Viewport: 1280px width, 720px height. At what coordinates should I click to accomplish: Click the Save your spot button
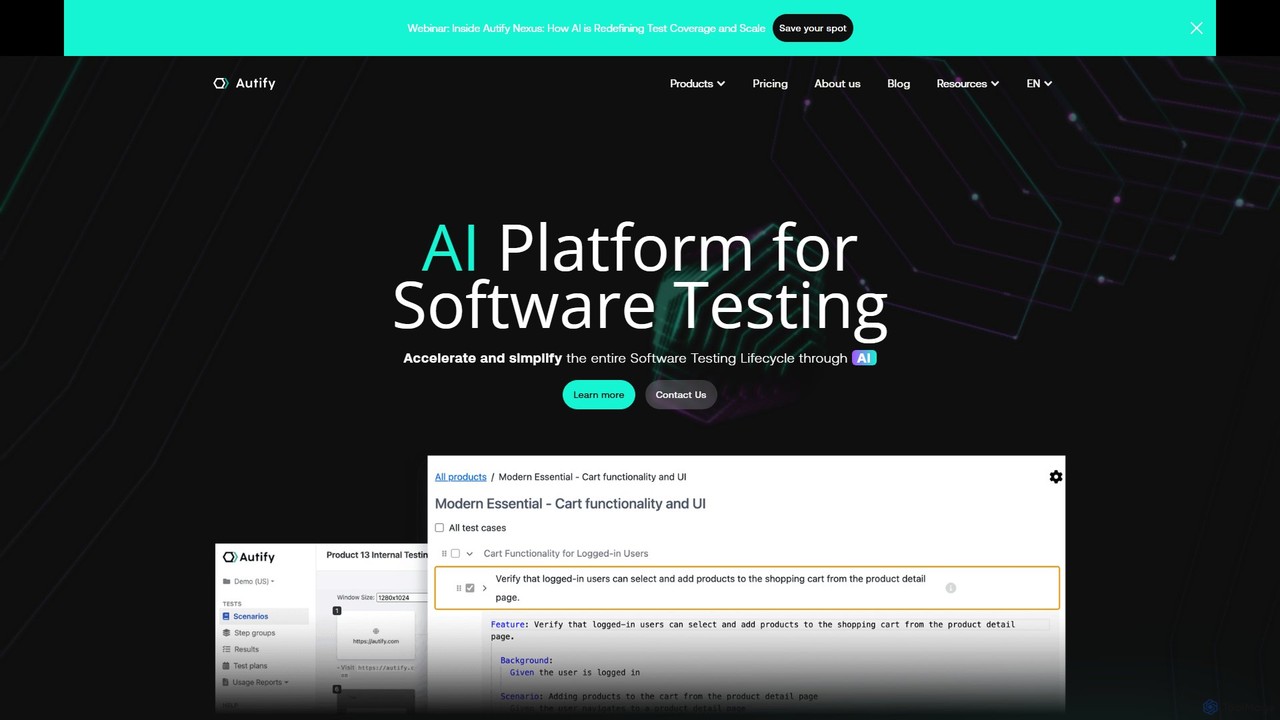coord(812,28)
